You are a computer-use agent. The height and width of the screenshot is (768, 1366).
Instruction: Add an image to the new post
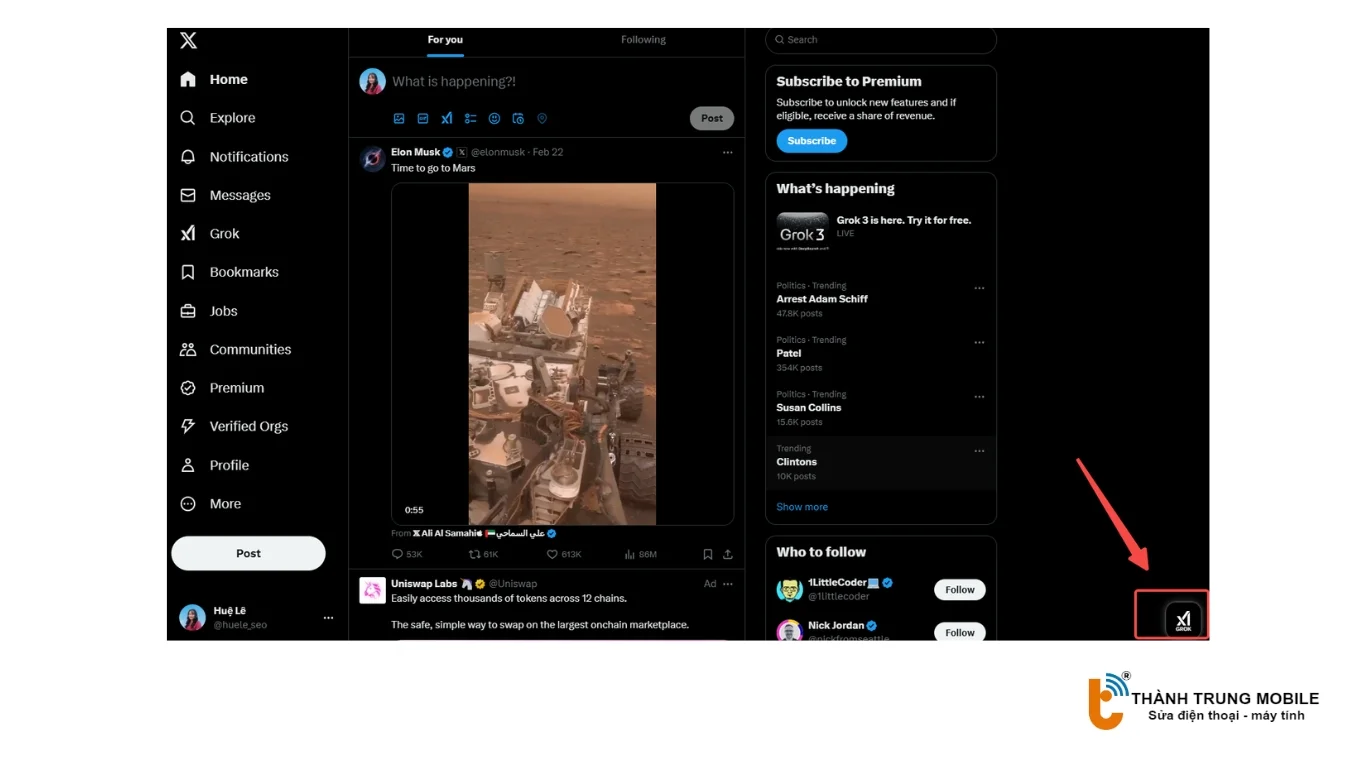click(x=399, y=118)
